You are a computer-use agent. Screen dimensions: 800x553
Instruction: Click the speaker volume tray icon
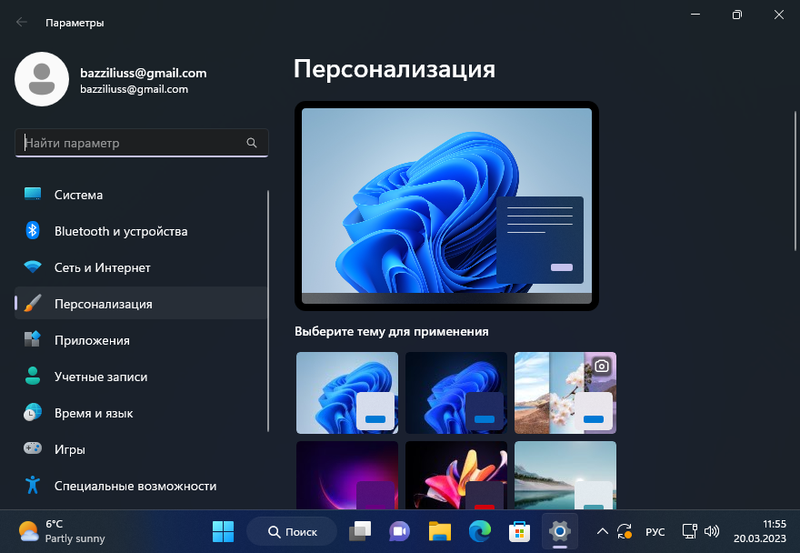pos(711,532)
